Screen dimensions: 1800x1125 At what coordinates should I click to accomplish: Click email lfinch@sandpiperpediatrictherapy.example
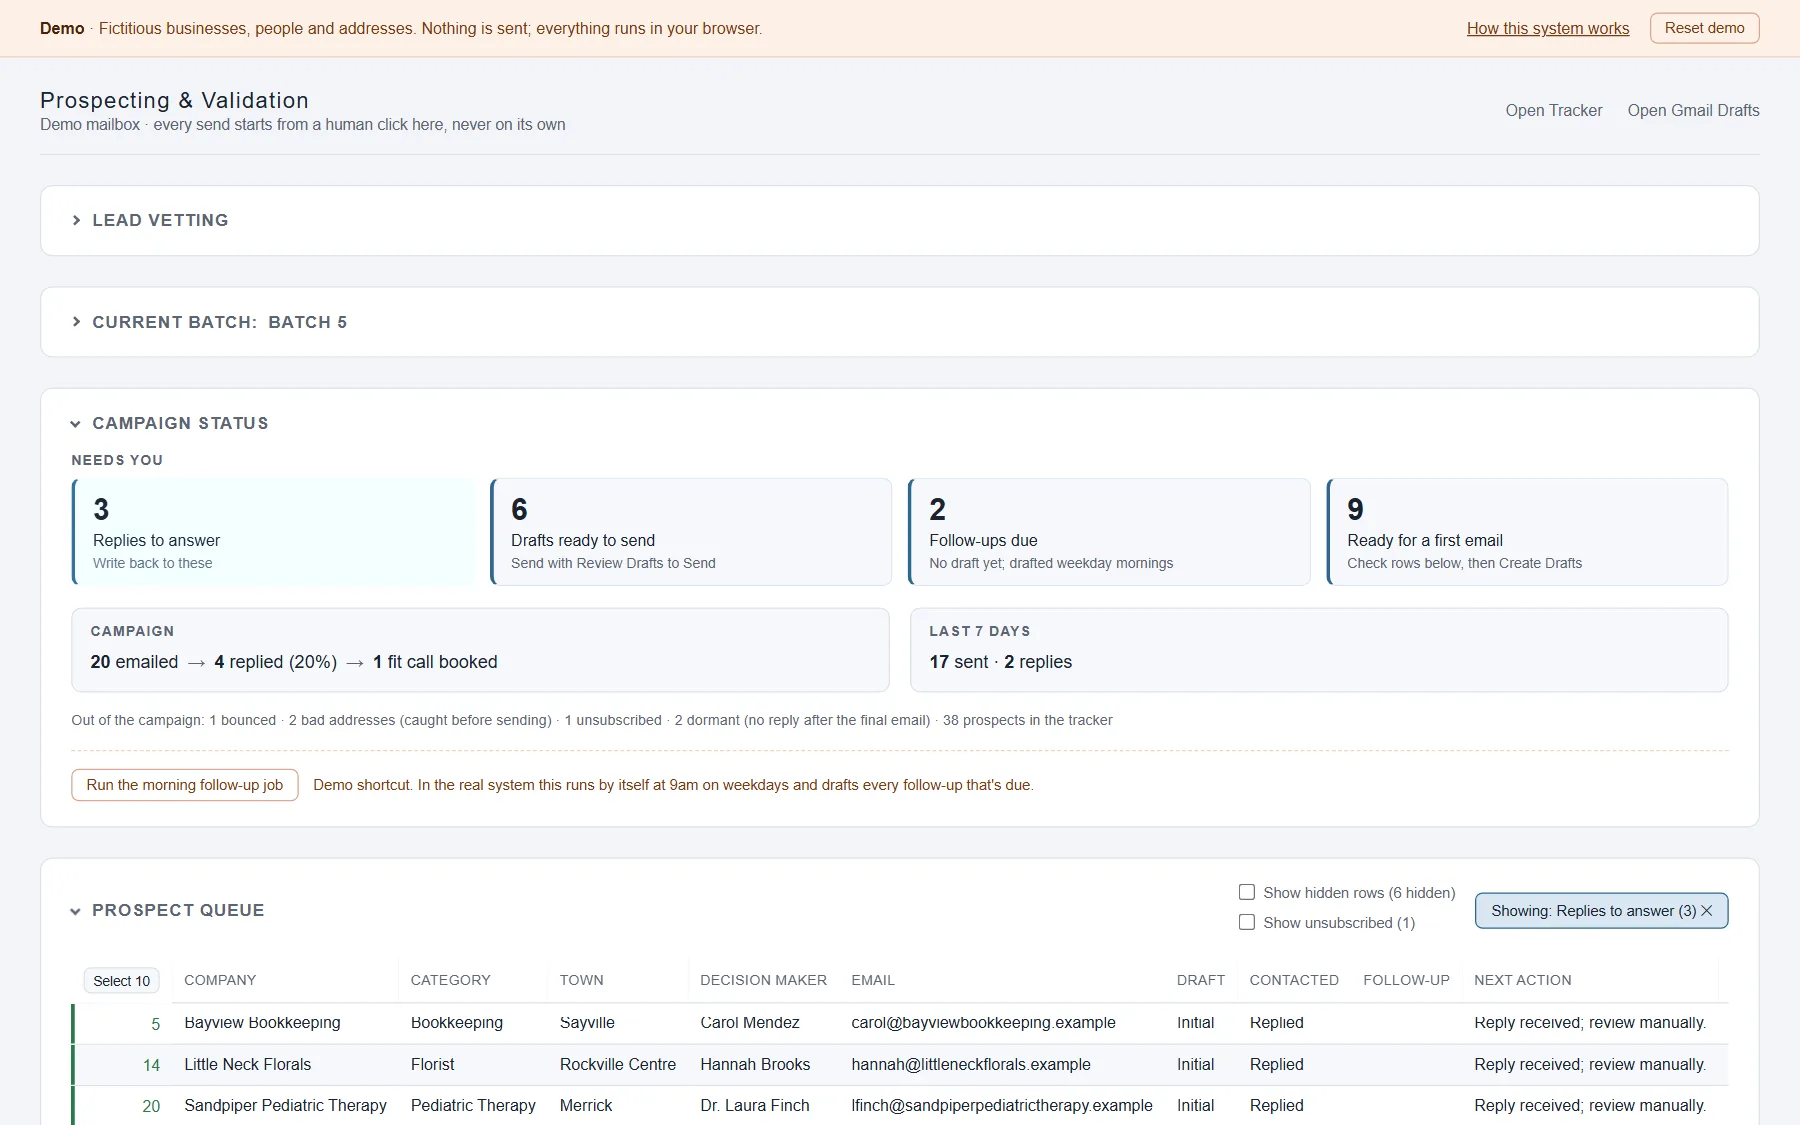pyautogui.click(x=1002, y=1106)
